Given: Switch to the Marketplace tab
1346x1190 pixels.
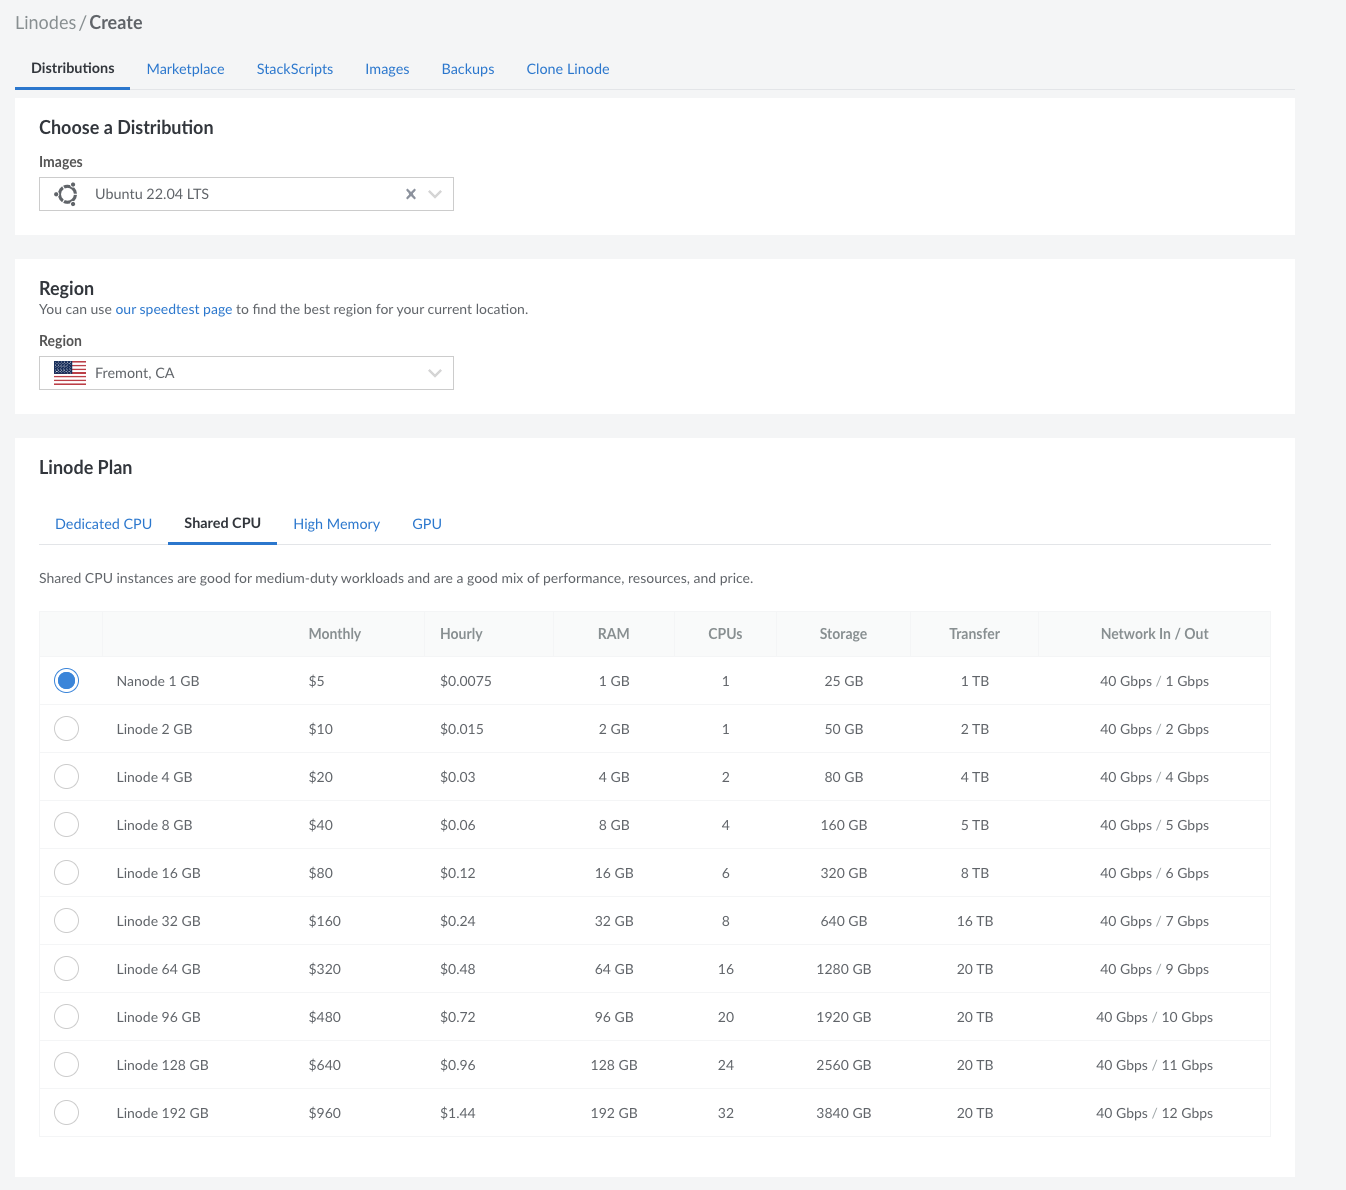Looking at the screenshot, I should click(185, 69).
